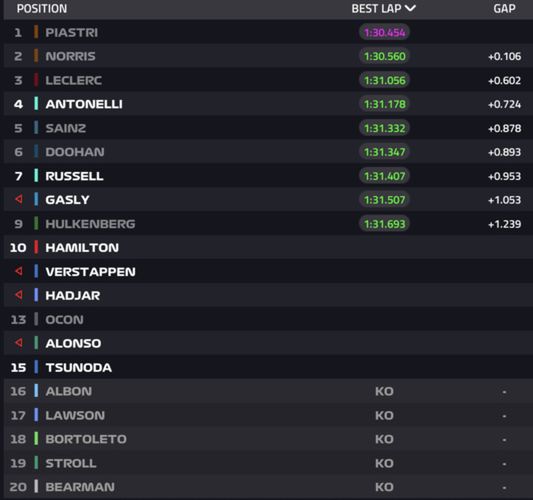Viewport: 533px width, 500px height.
Task: Click Bortoleto's green team color bar
Action: 36,439
